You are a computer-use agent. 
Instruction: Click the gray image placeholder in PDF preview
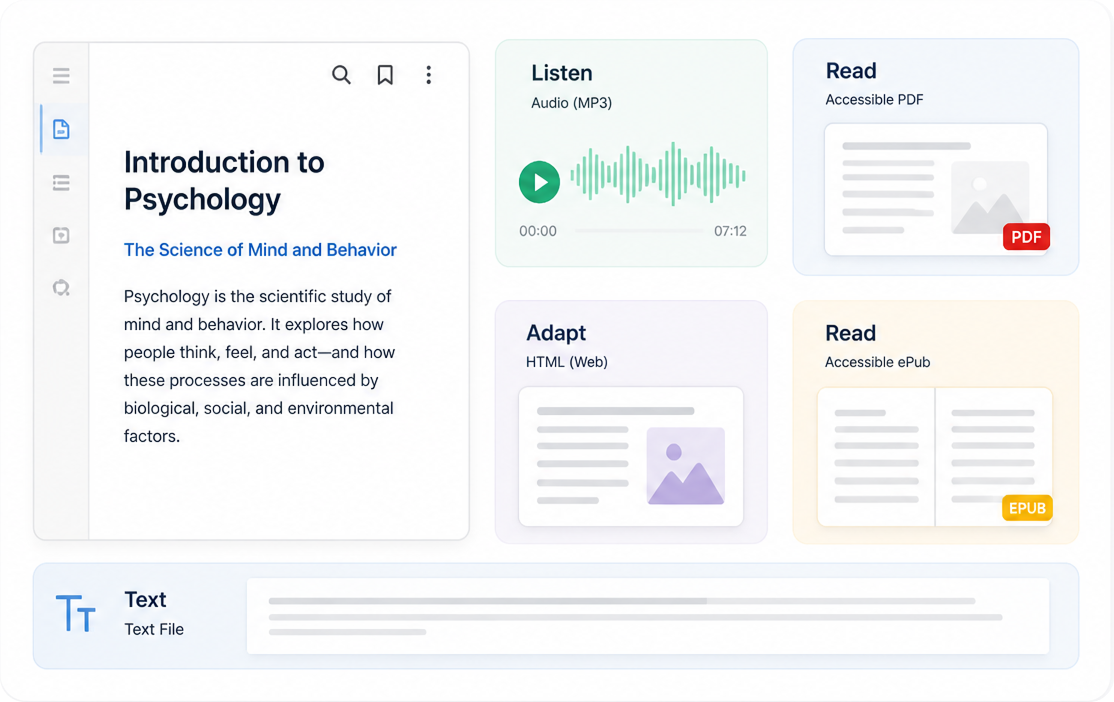tap(990, 198)
